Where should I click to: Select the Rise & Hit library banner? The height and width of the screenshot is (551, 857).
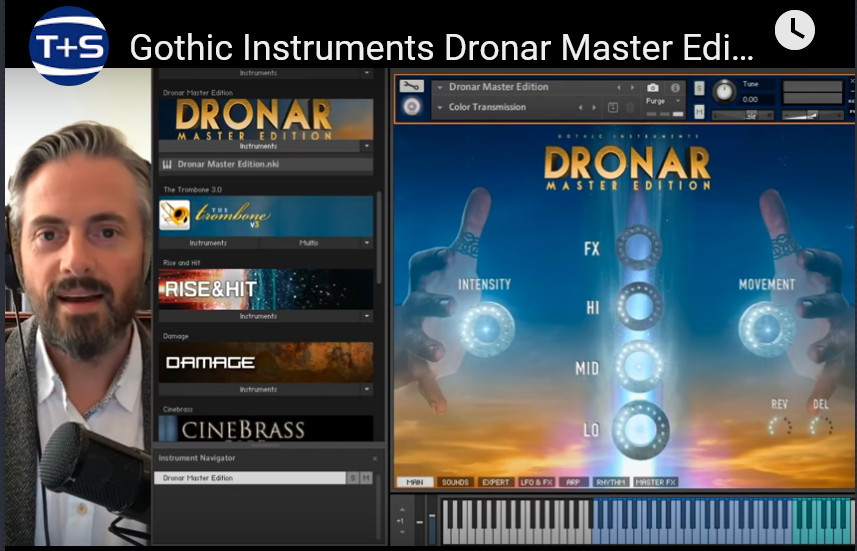[x=266, y=289]
